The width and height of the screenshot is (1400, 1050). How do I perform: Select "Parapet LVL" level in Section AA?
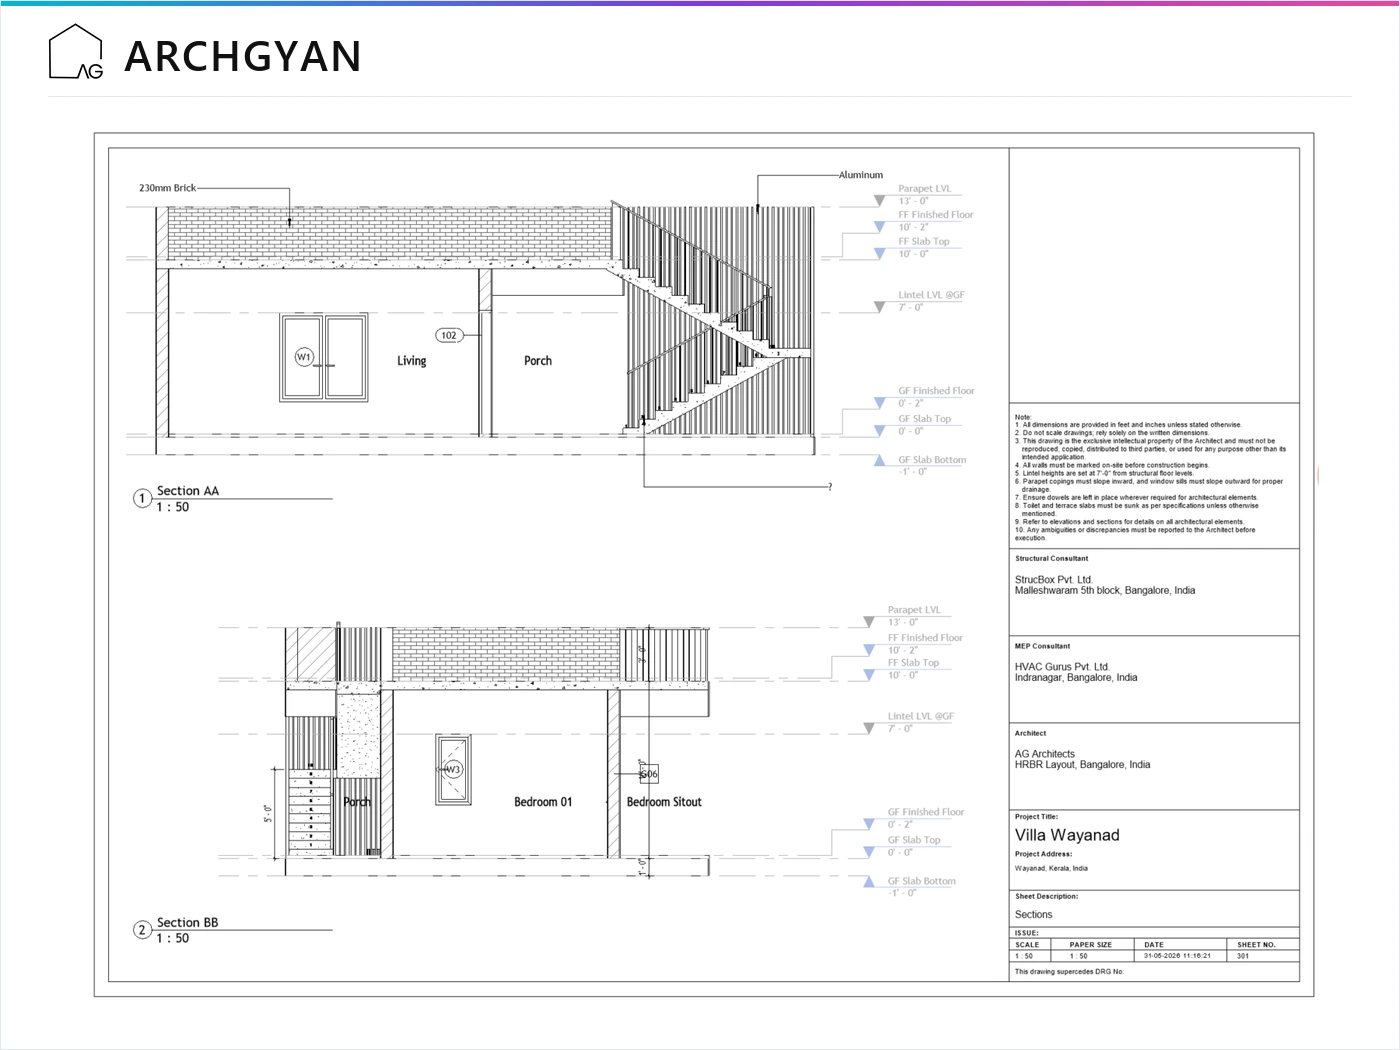click(925, 188)
